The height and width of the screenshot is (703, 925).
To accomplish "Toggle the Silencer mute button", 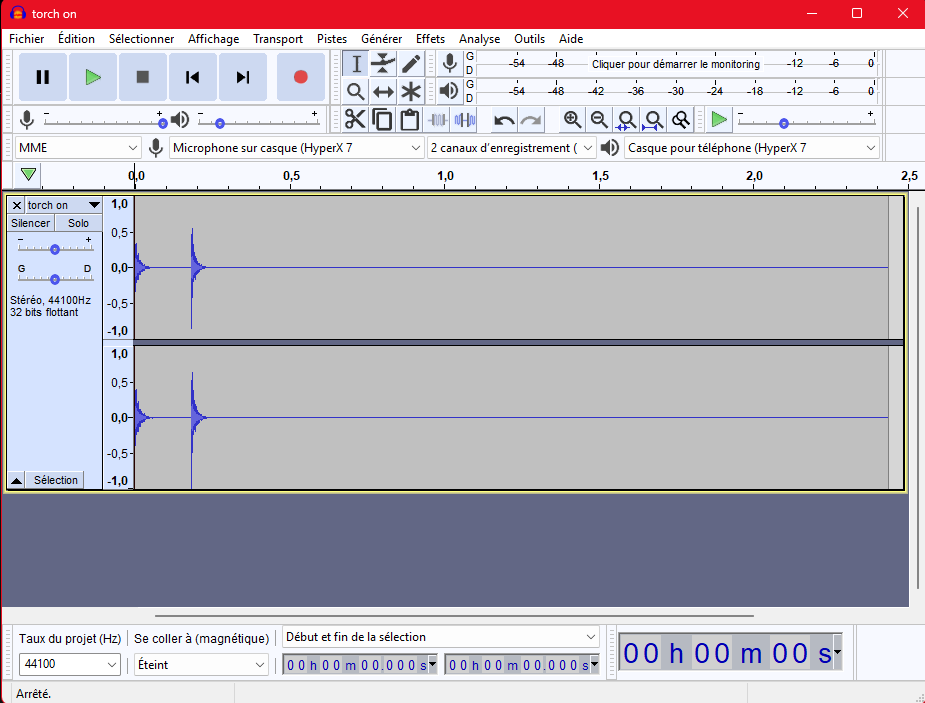I will pyautogui.click(x=31, y=223).
